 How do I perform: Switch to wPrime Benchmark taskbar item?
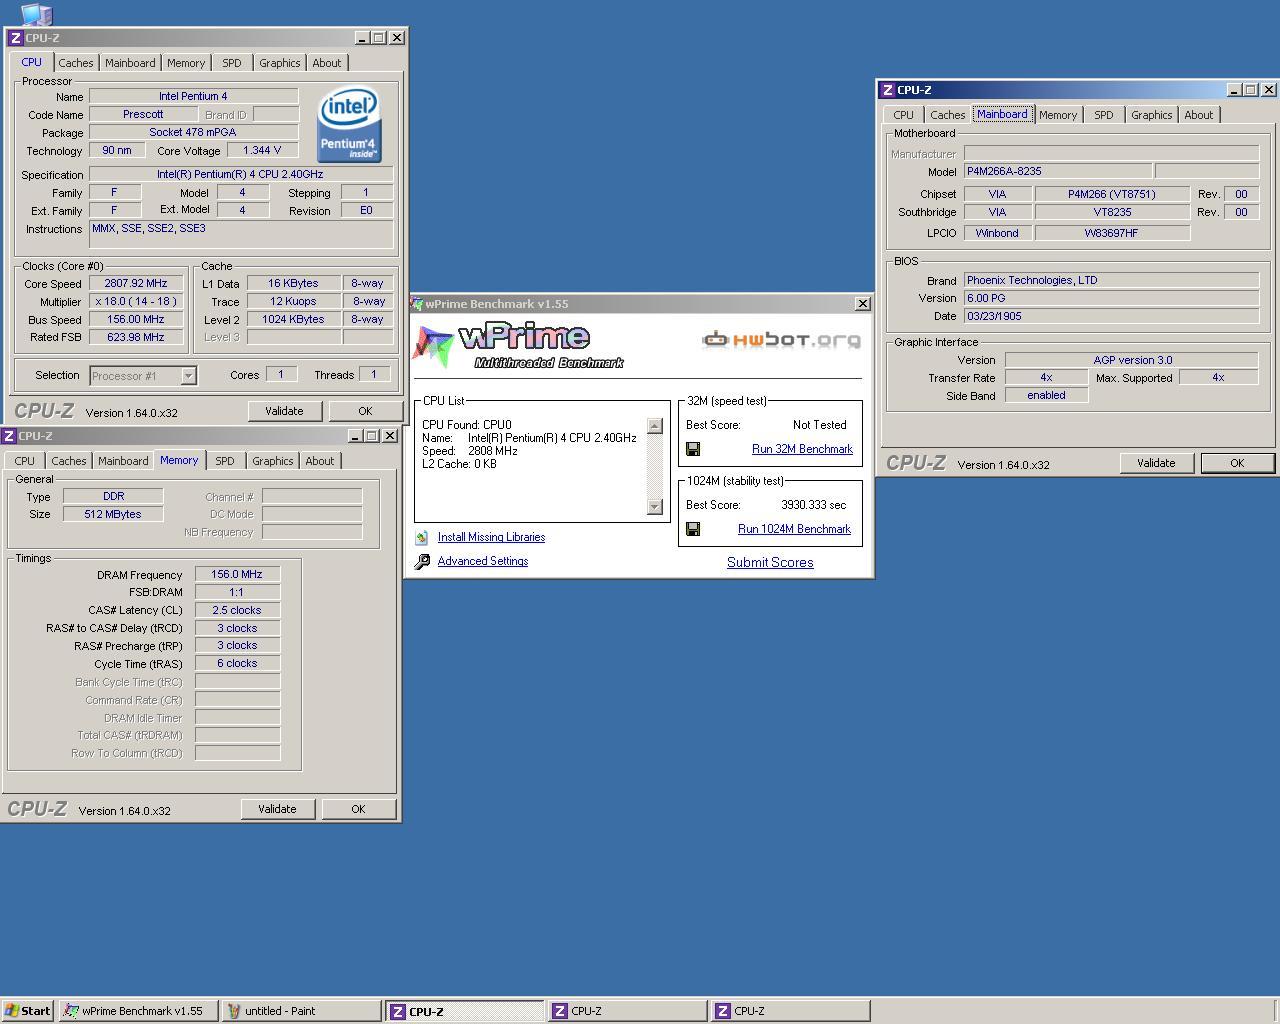pos(139,1011)
